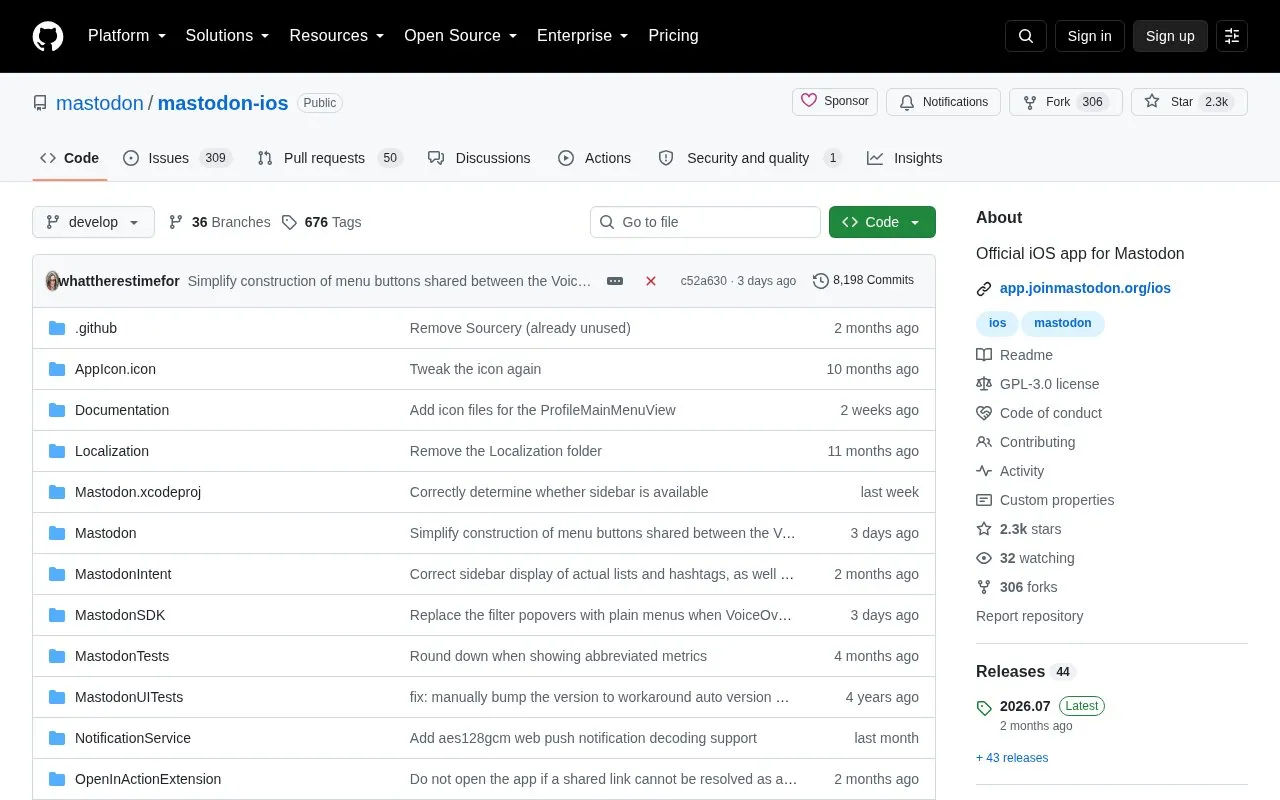Open the 8,198 Commits history link

tap(863, 281)
